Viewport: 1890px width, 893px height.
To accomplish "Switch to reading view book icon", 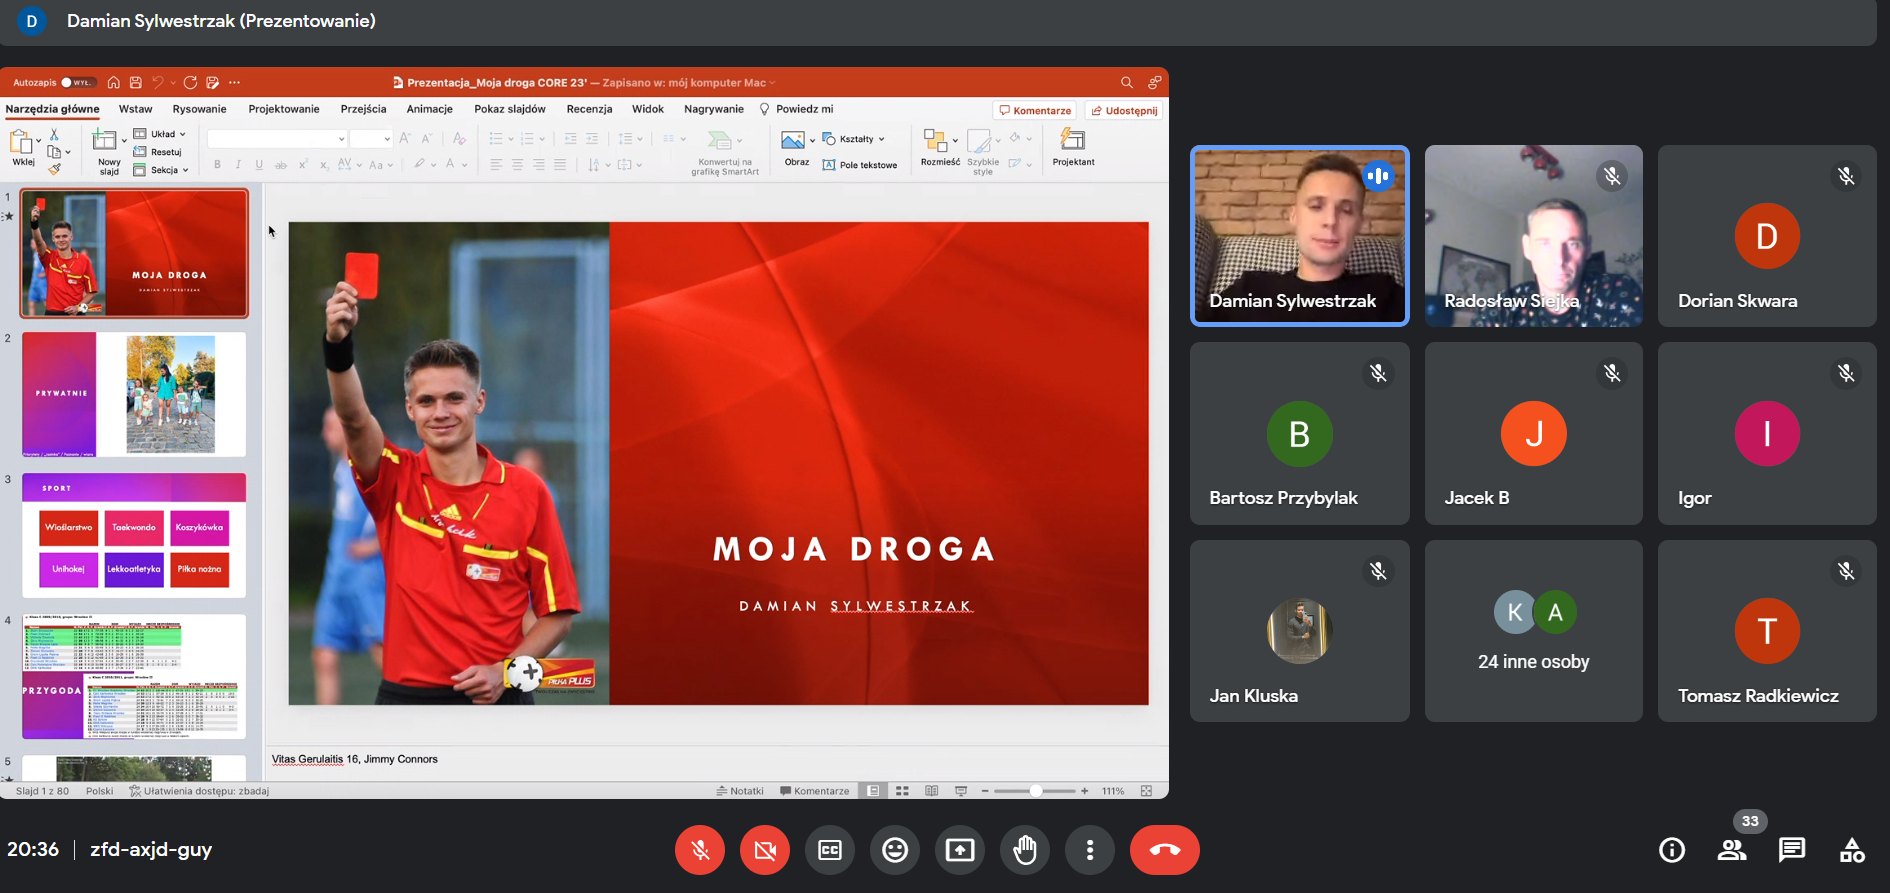I will [932, 791].
